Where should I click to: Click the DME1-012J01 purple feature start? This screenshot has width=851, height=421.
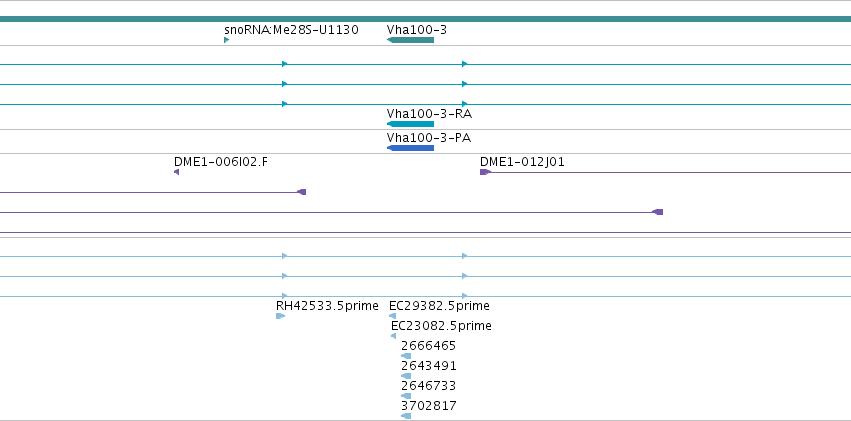tap(485, 172)
